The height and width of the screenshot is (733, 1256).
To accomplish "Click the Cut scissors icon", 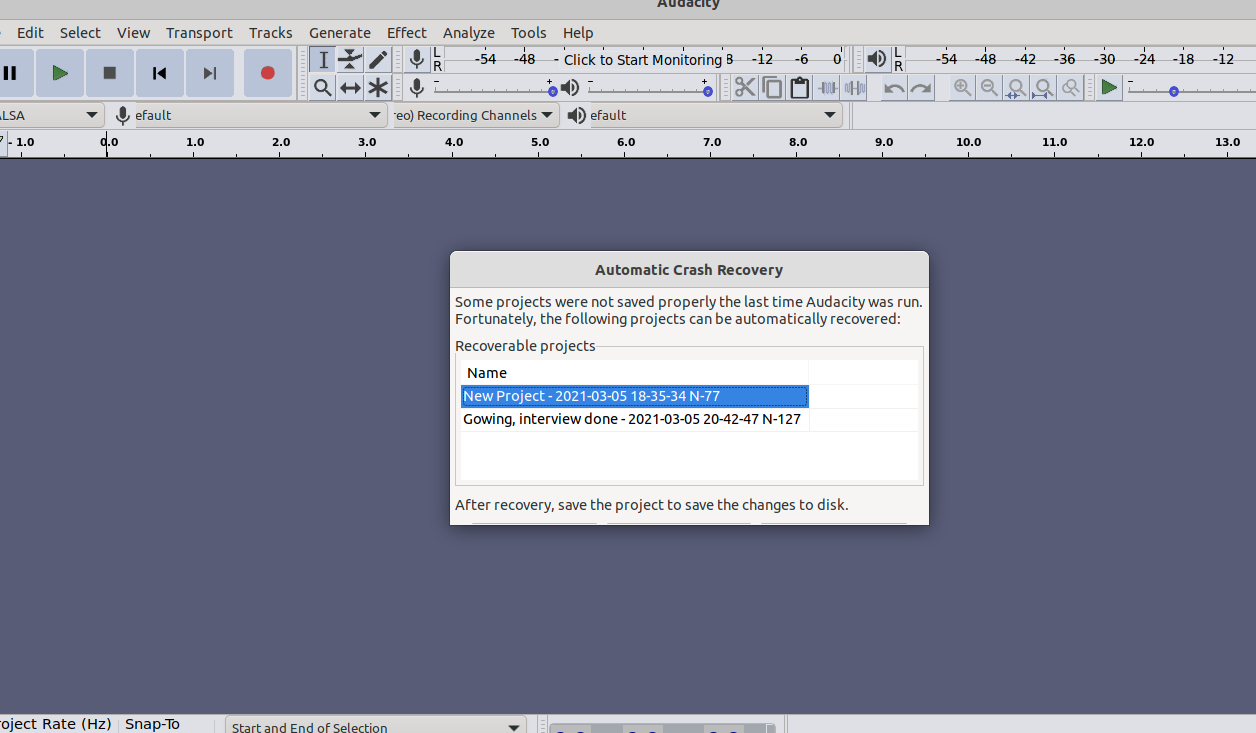I will pos(745,88).
